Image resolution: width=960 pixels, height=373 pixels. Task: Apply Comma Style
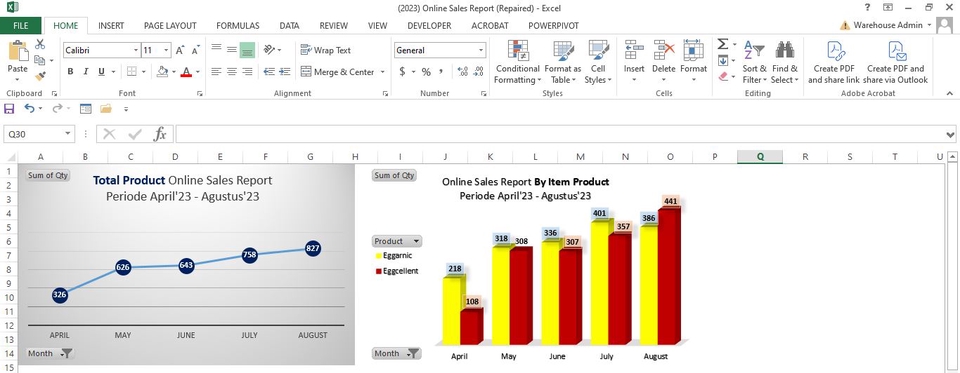click(441, 72)
